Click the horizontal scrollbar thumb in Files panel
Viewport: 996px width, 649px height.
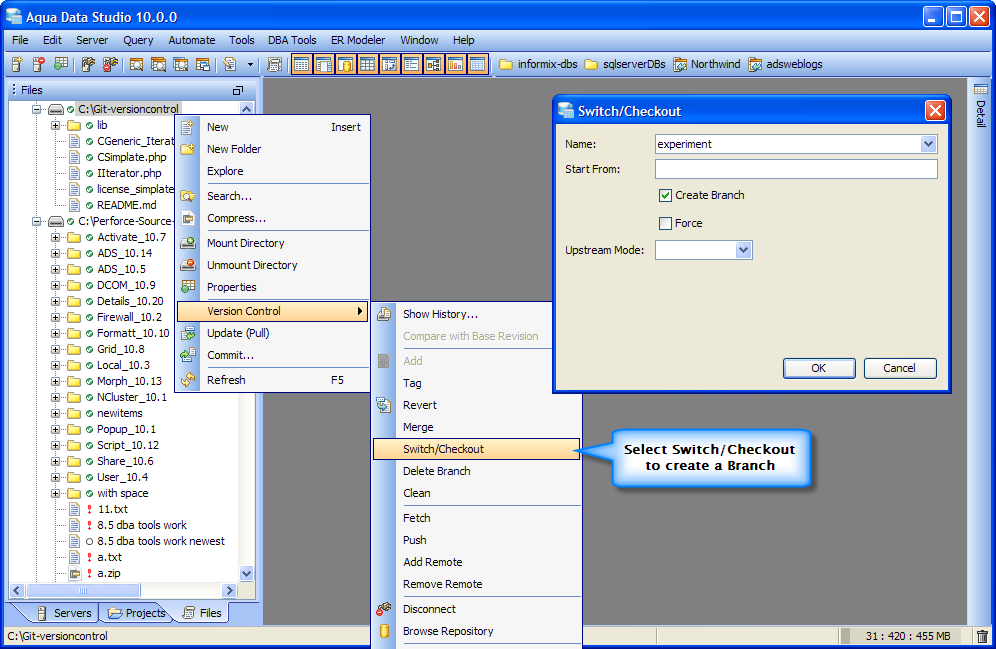(x=83, y=591)
